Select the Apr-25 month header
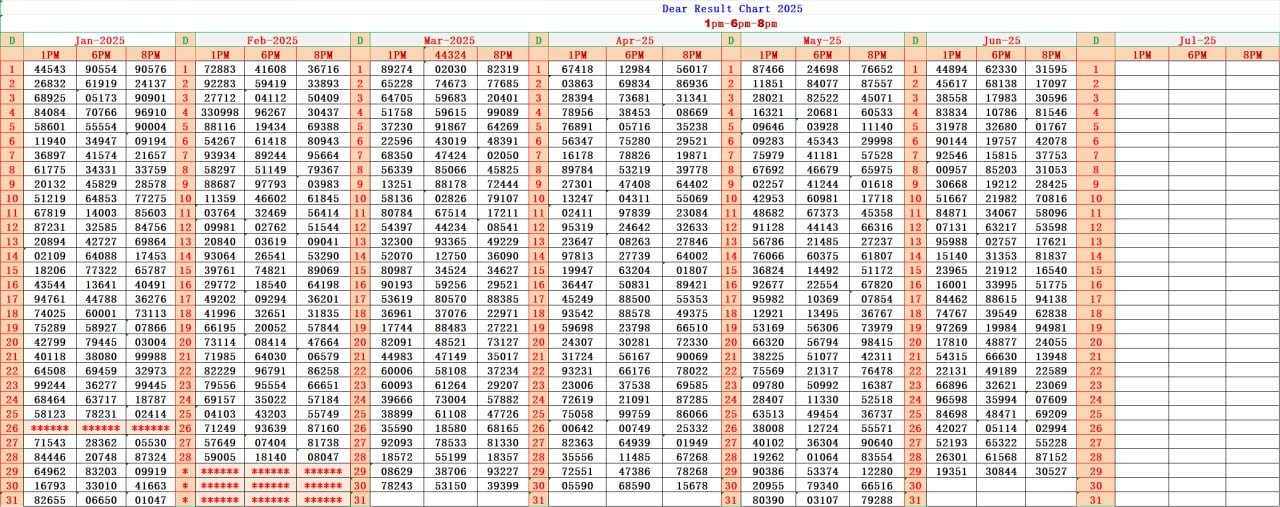 point(633,40)
